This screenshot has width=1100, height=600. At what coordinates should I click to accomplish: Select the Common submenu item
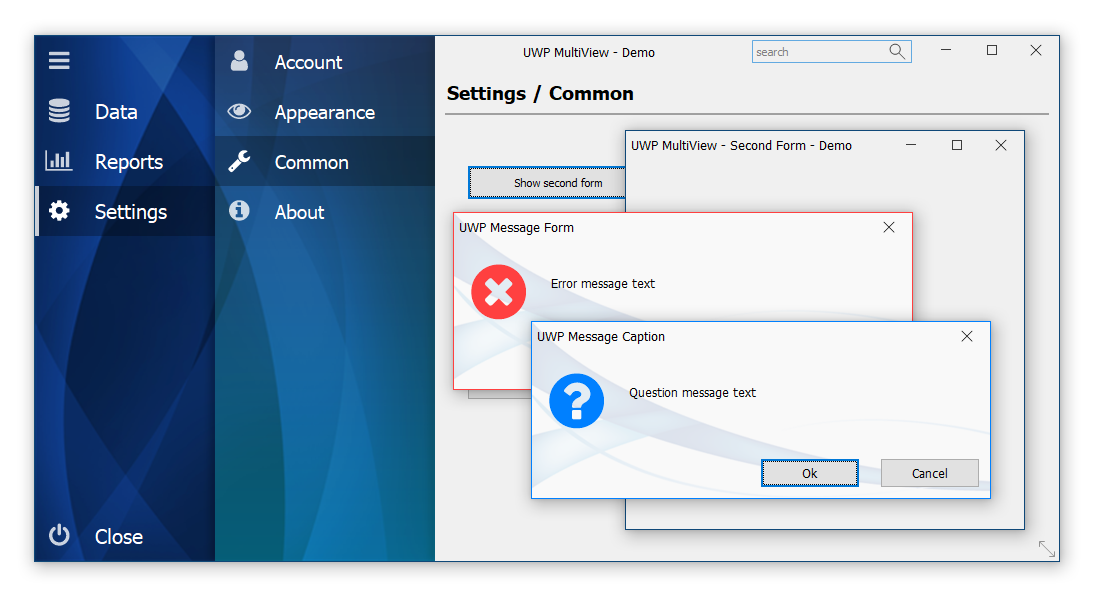[x=325, y=161]
